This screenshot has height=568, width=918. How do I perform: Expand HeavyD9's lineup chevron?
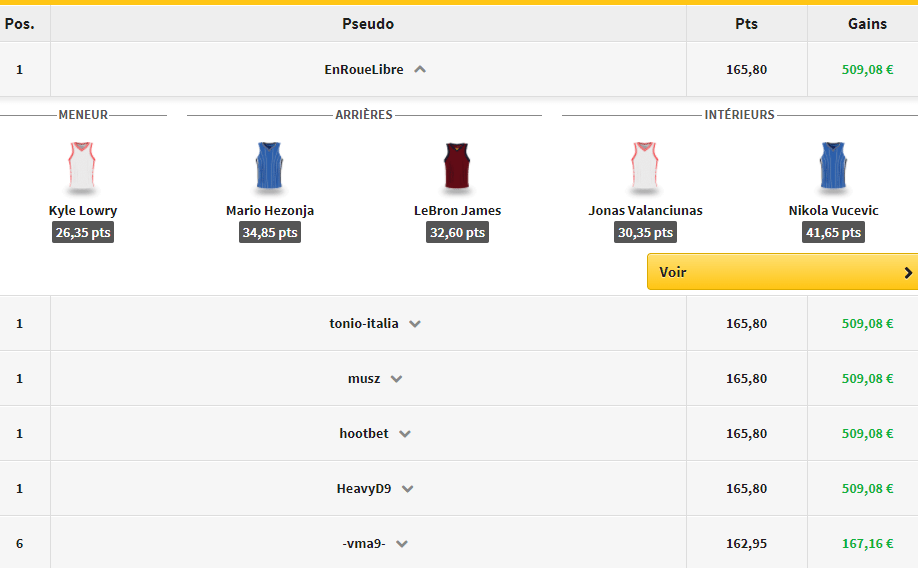[408, 489]
